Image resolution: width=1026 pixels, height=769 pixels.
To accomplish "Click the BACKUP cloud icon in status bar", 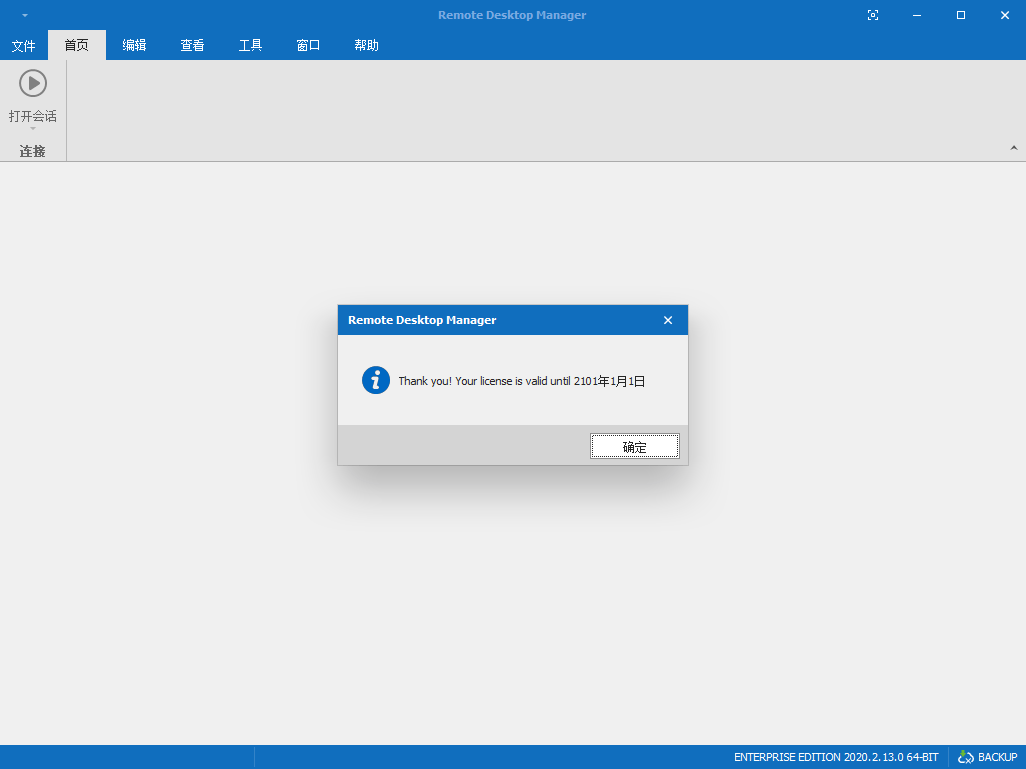I will pos(966,757).
